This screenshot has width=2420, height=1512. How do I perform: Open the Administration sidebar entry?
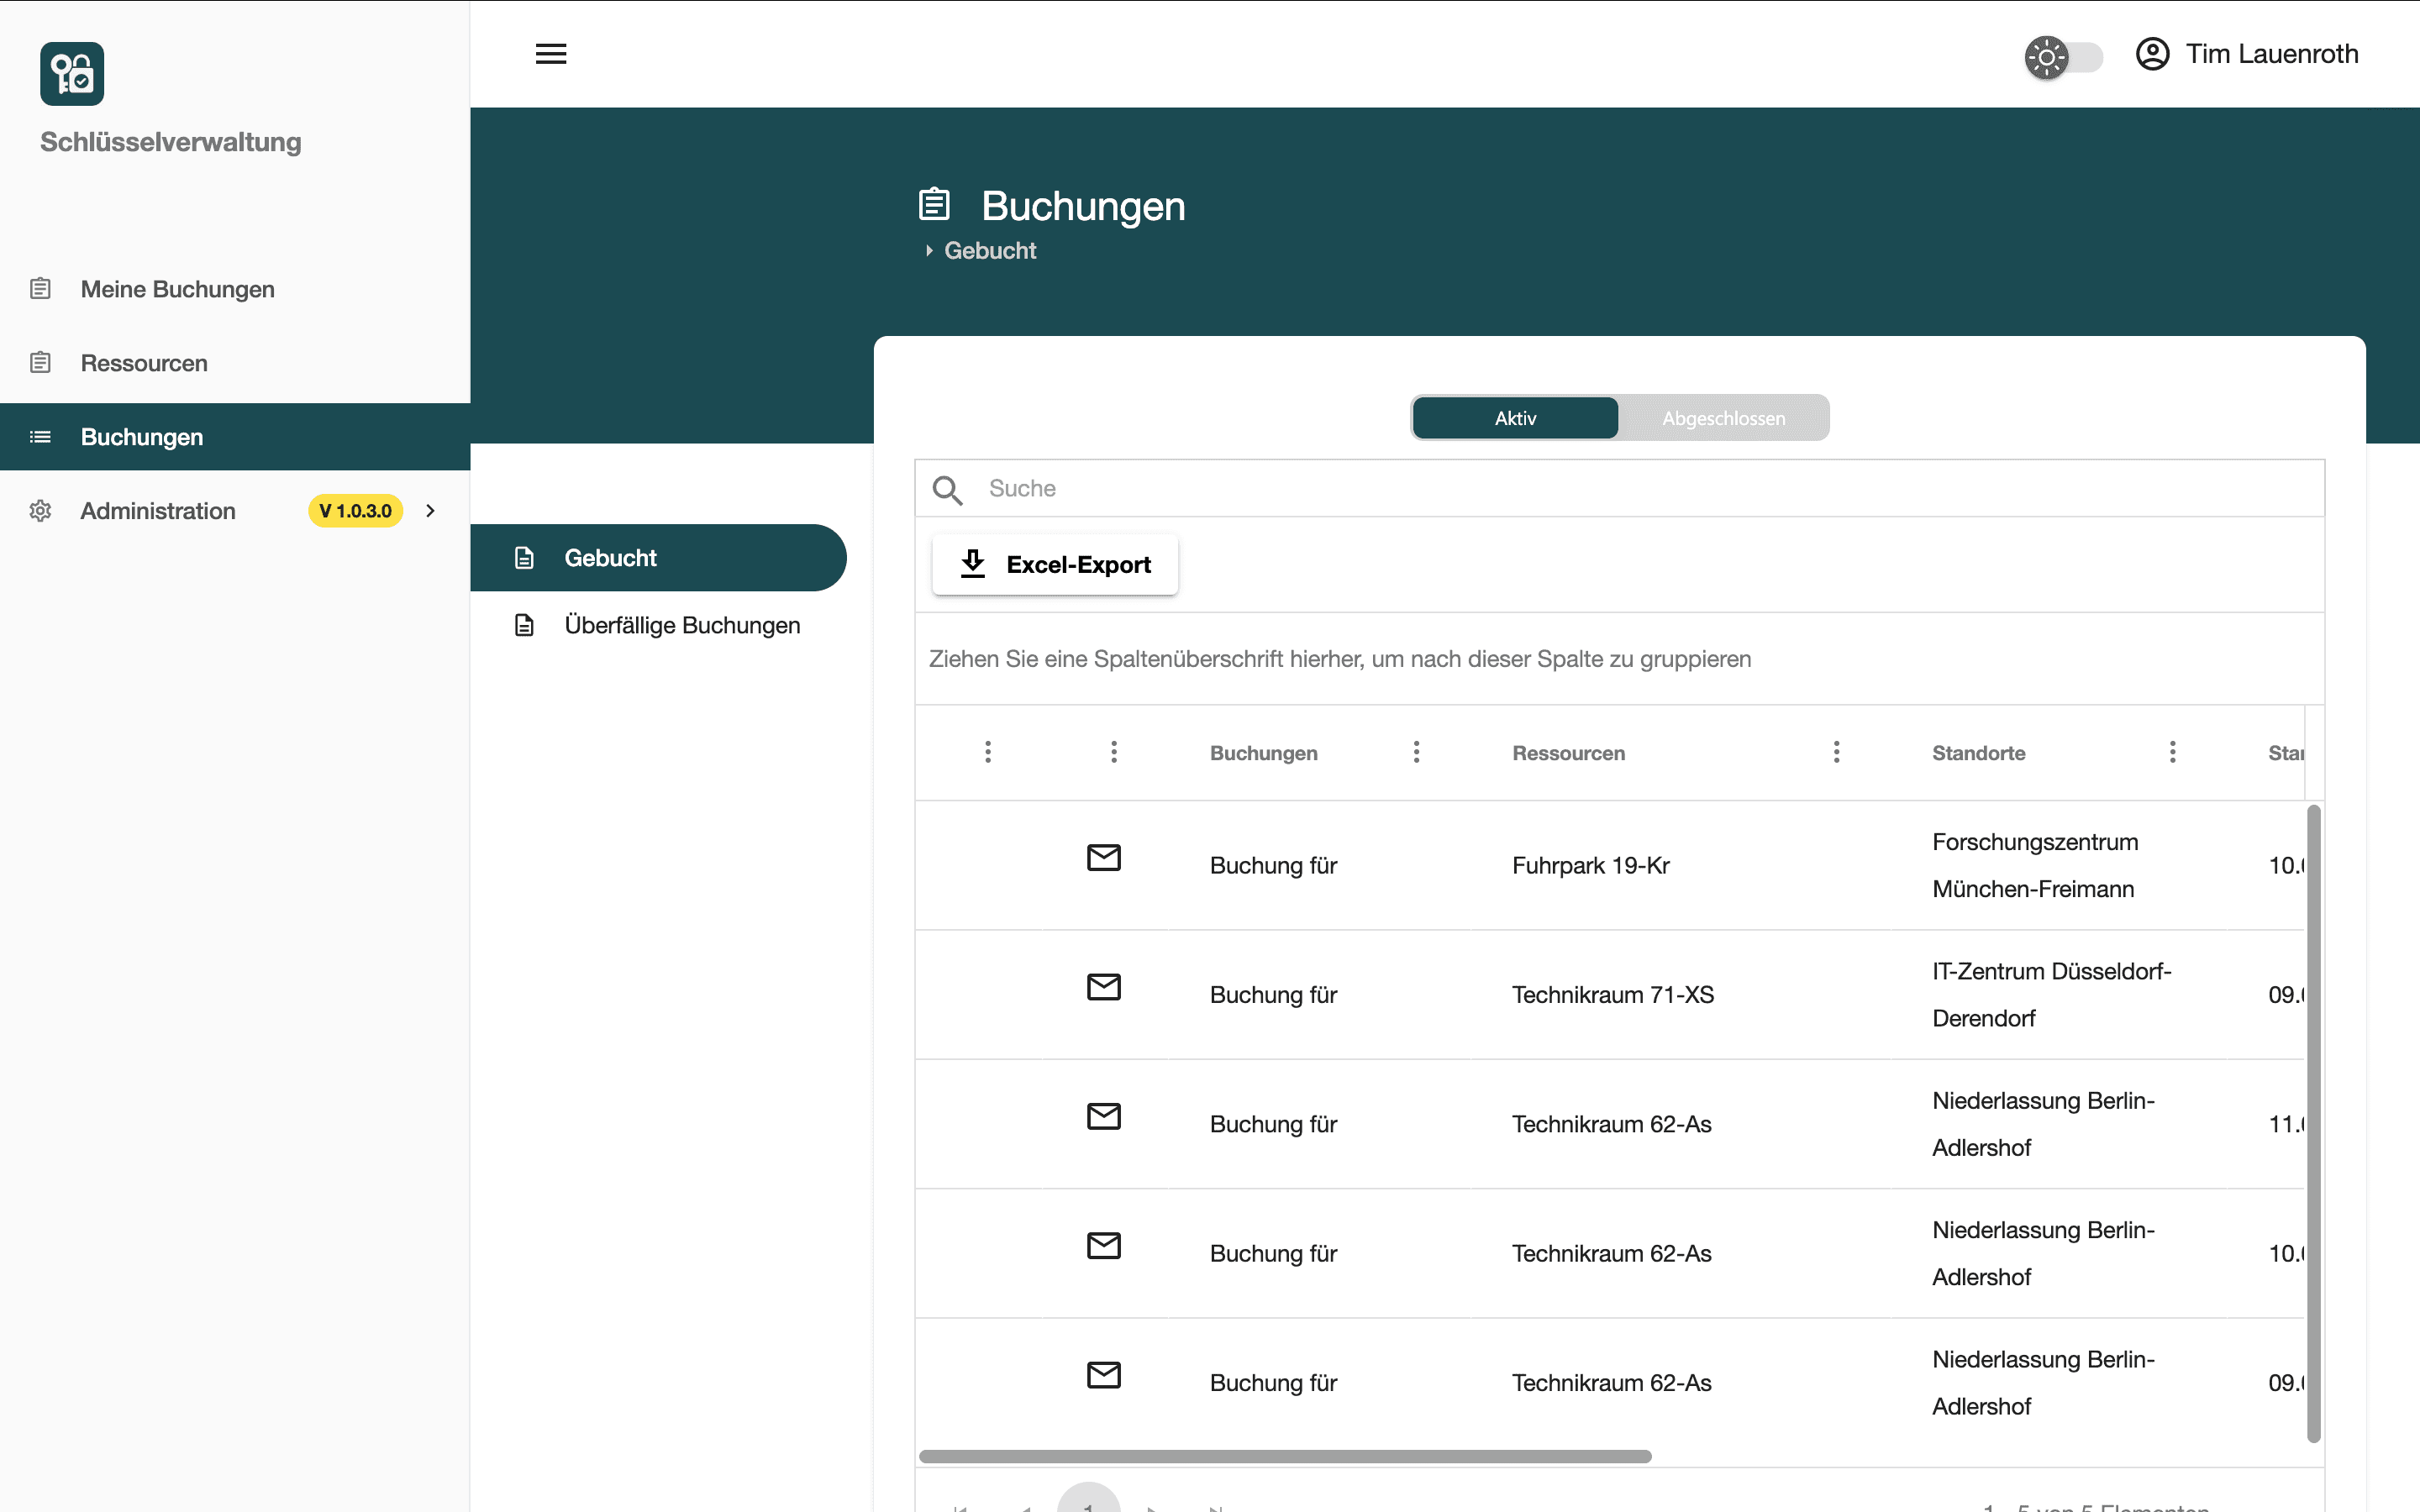(235, 511)
